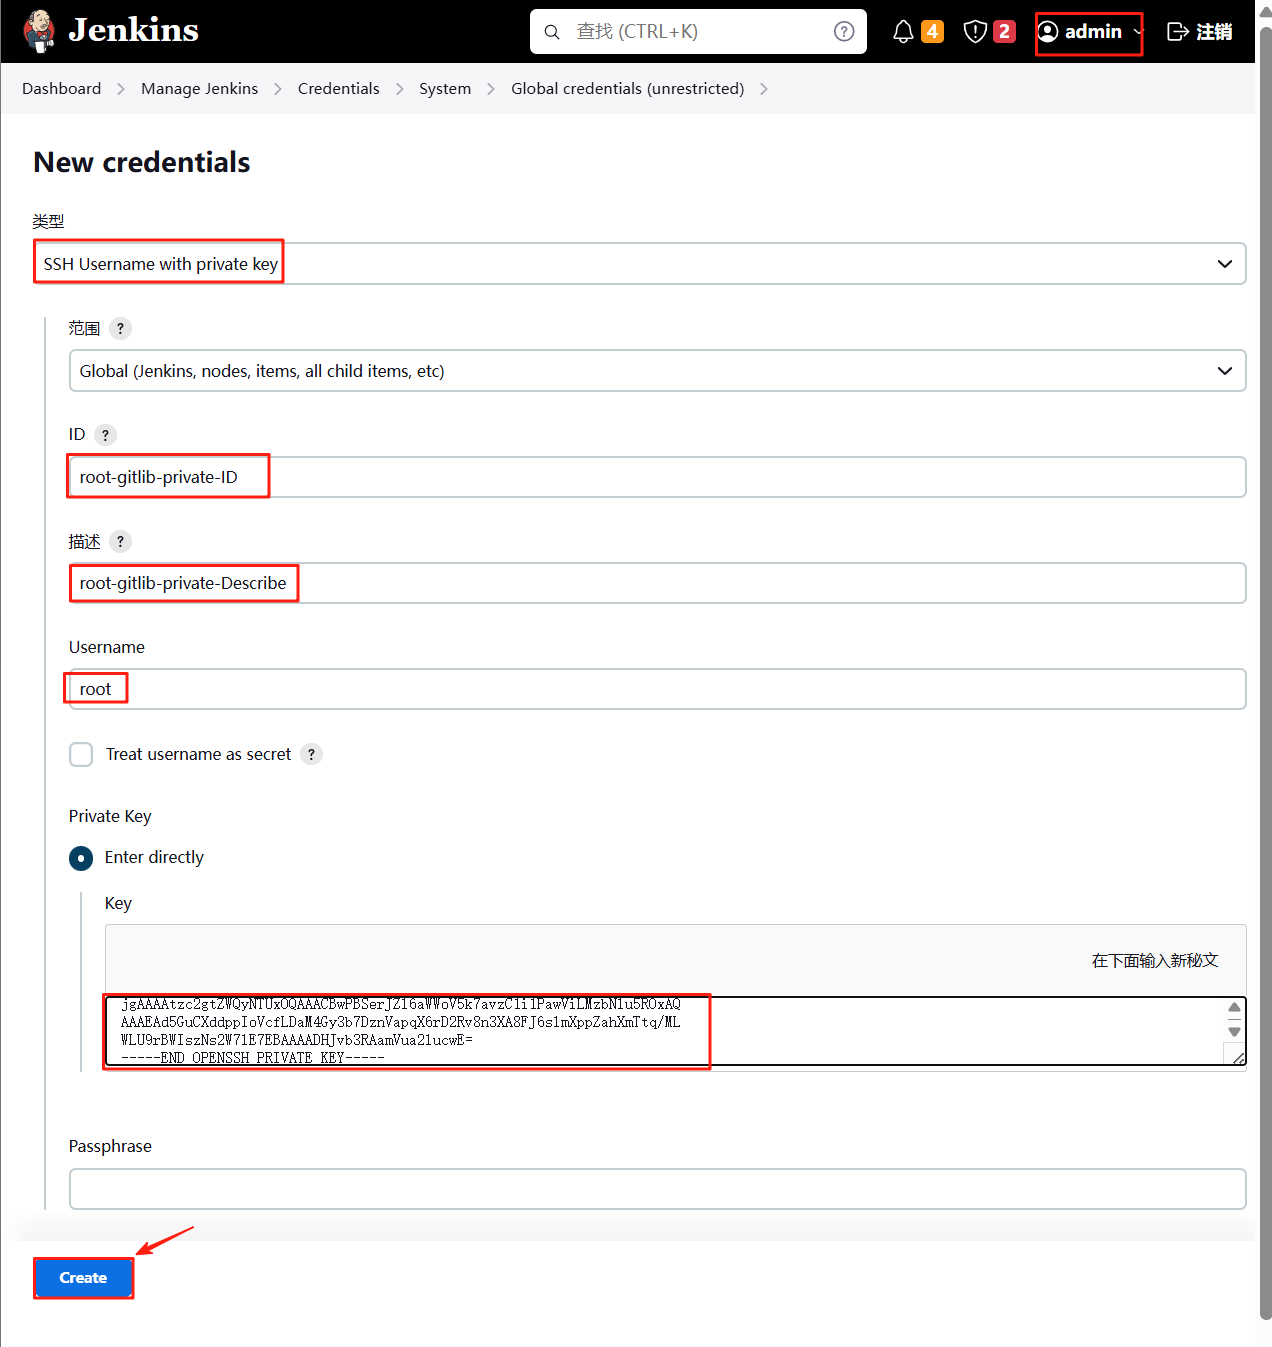Screen dimensions: 1272x1347
Task: Click the red security count badge 2
Action: tap(1004, 32)
